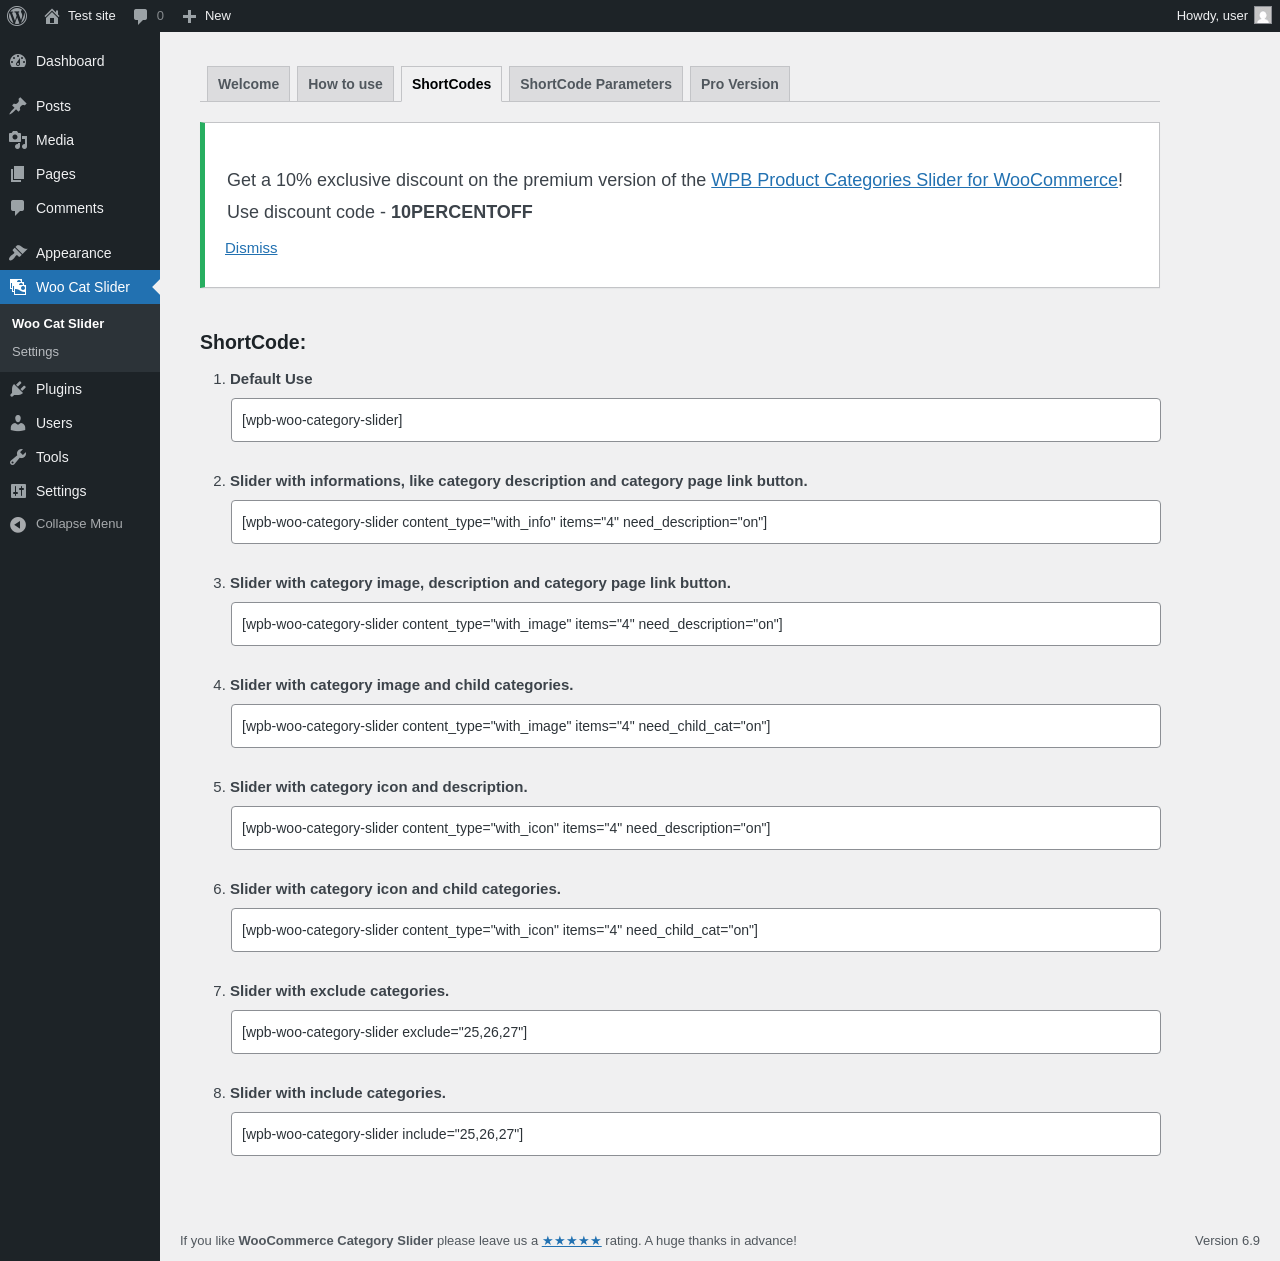Click the plus icon beside New
This screenshot has height=1261, width=1280.
pos(189,16)
